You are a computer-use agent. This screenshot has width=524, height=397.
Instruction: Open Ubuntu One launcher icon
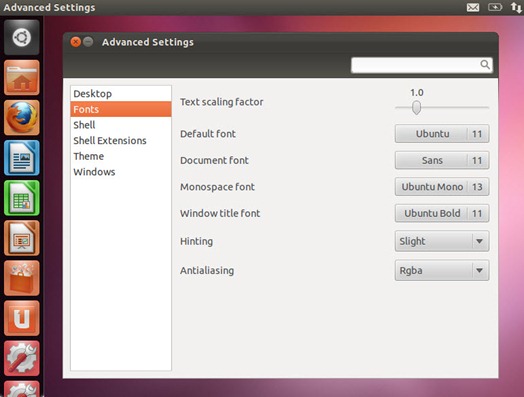click(x=22, y=318)
